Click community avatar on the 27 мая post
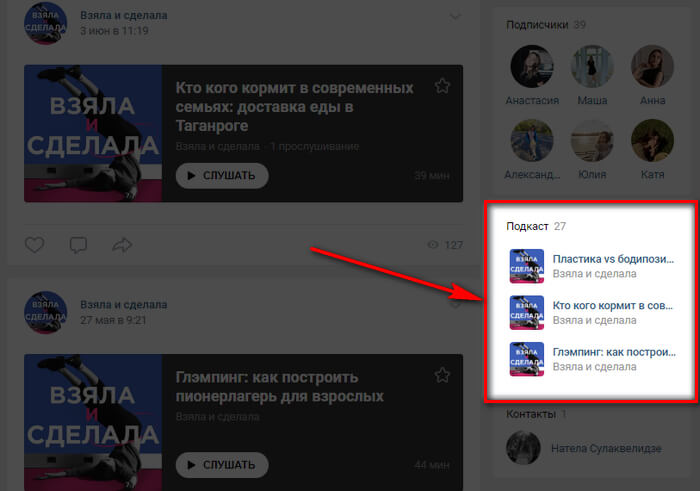 pos(46,312)
